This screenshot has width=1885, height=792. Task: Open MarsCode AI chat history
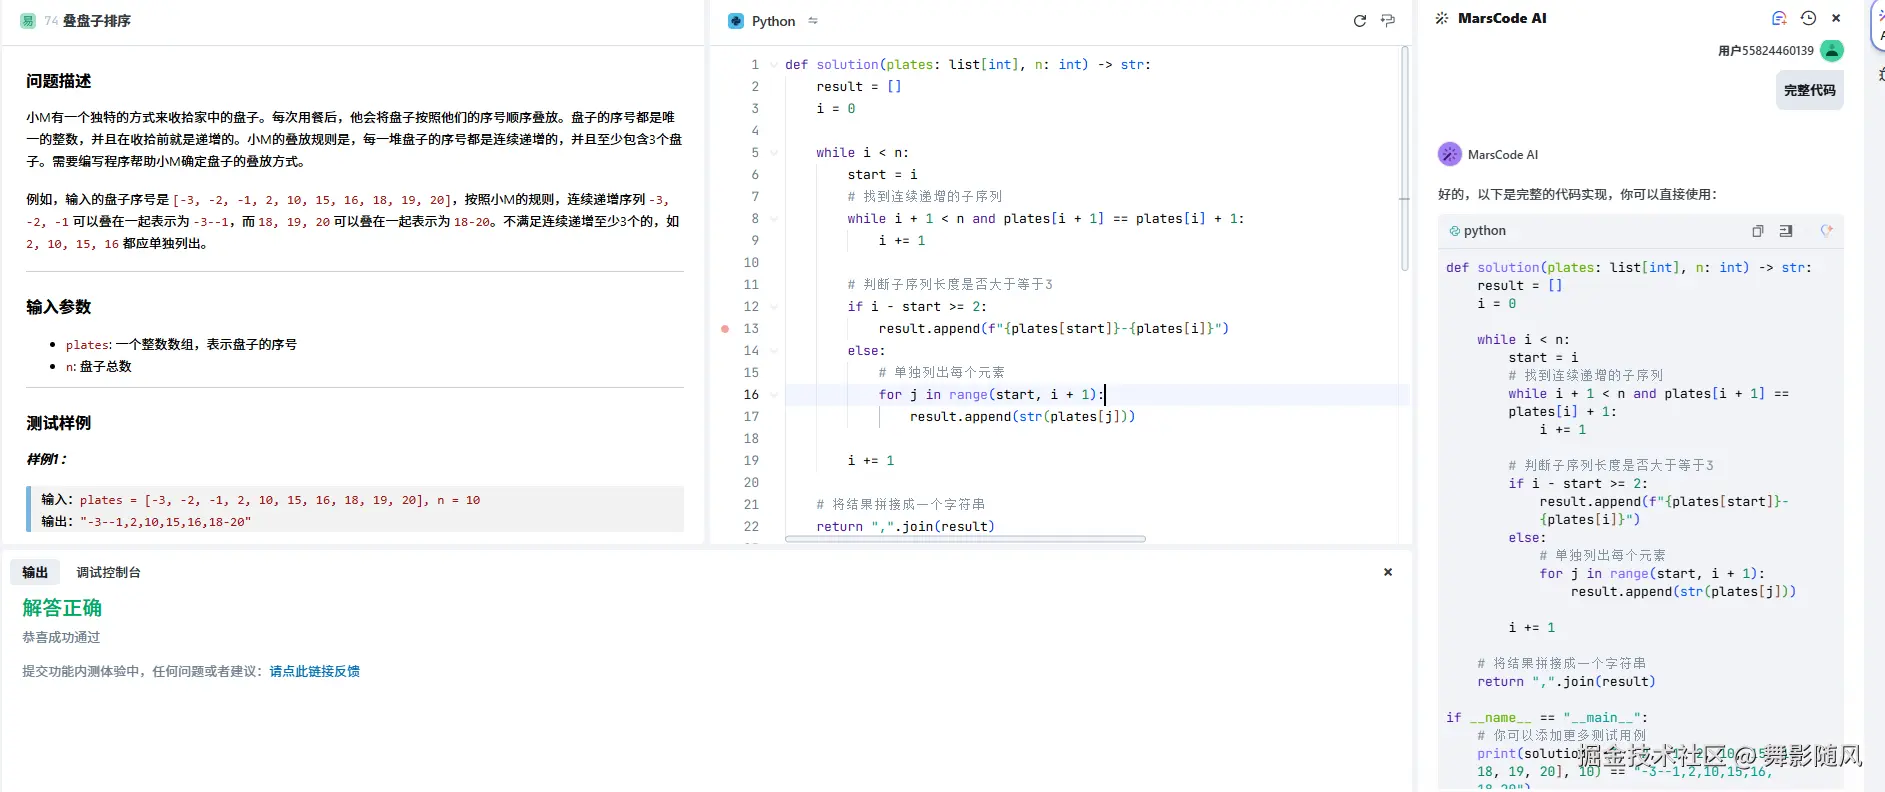coord(1808,18)
